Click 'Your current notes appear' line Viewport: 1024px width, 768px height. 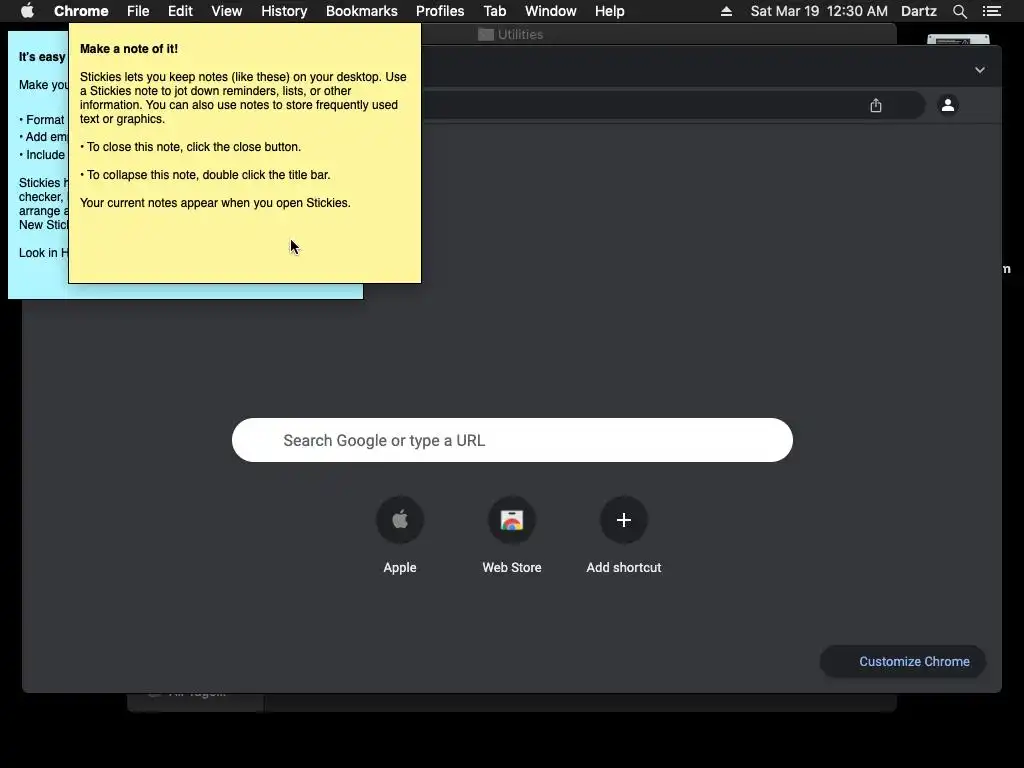tap(215, 203)
